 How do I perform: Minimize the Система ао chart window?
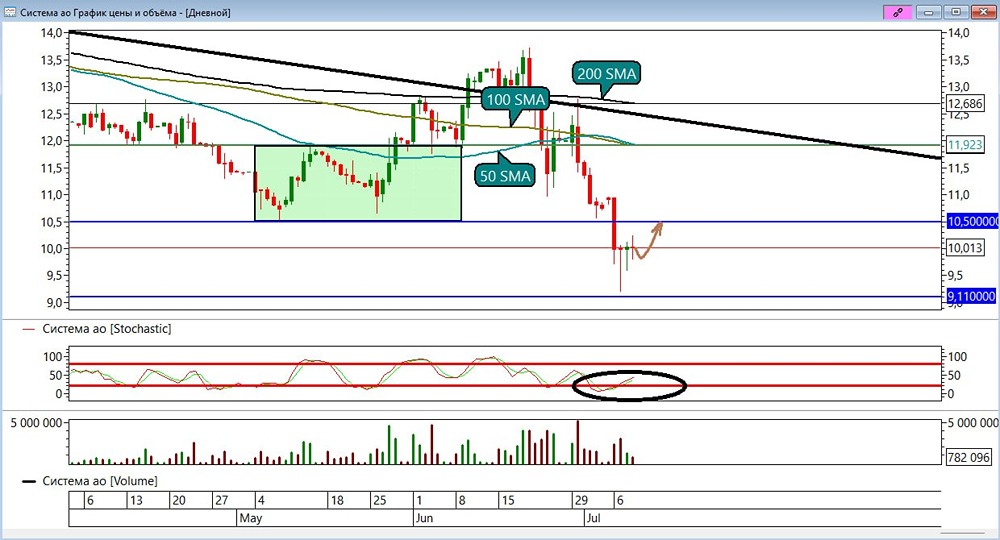(x=929, y=11)
